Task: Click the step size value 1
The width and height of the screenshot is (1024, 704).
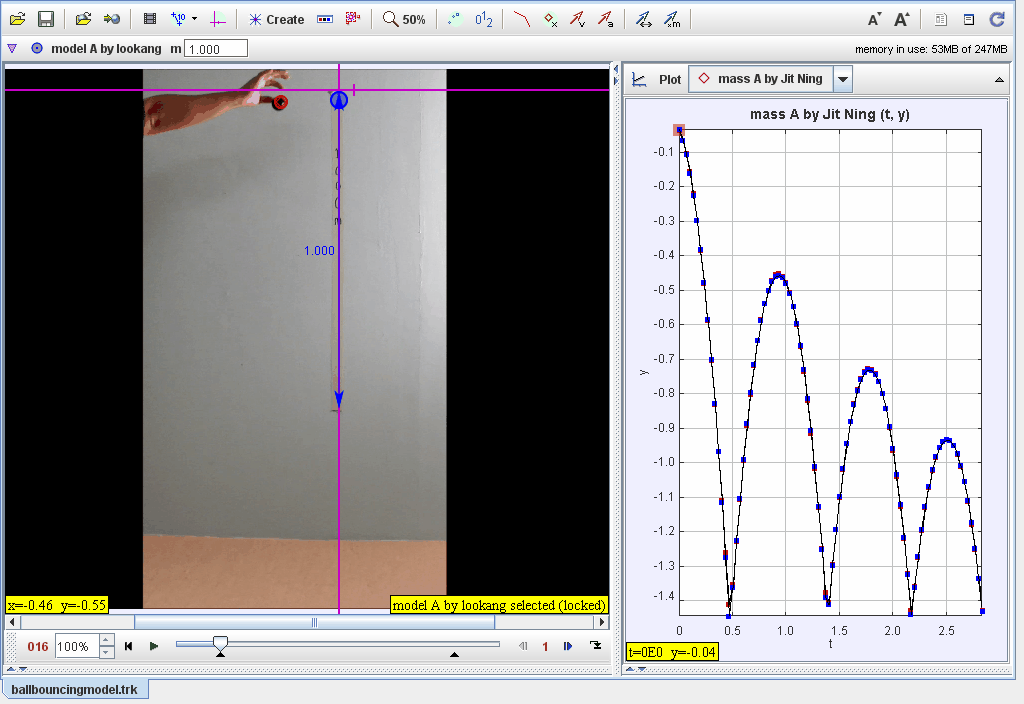Action: [x=545, y=647]
